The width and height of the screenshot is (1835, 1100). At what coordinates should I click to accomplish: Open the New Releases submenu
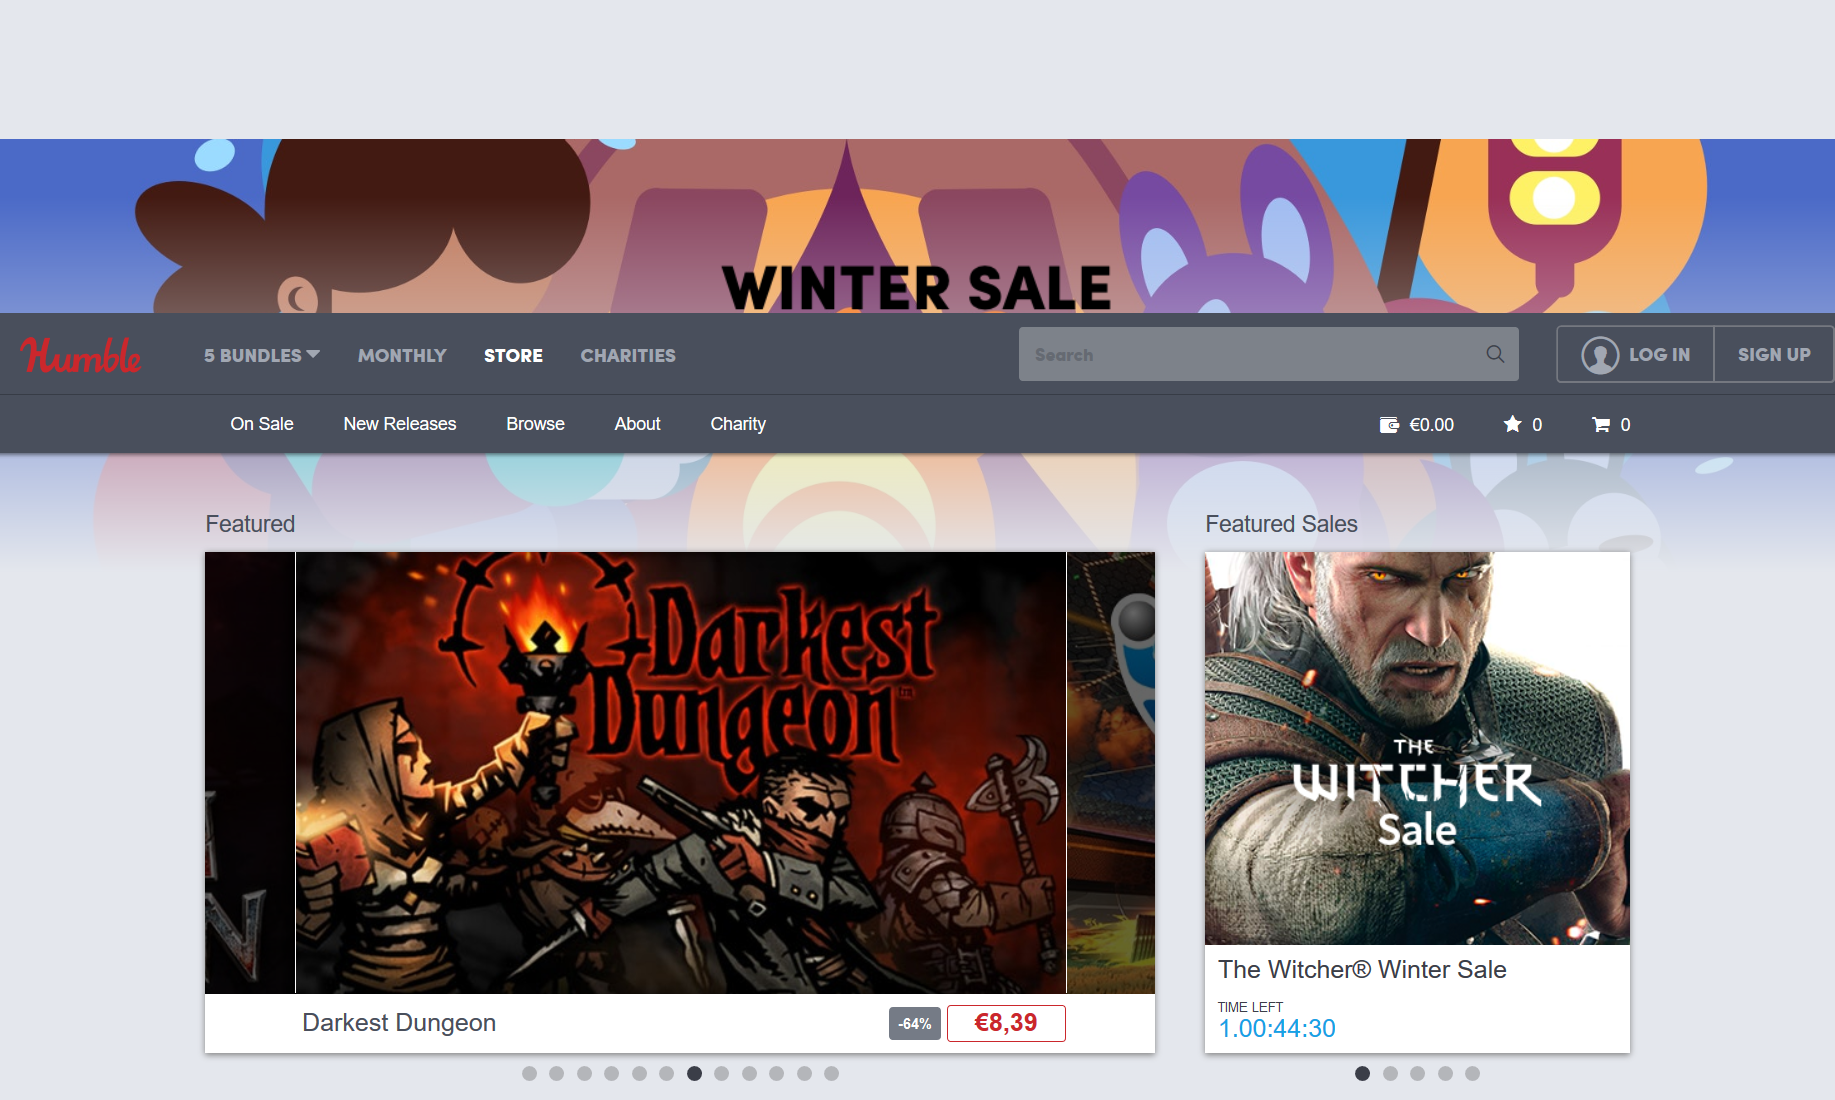400,424
